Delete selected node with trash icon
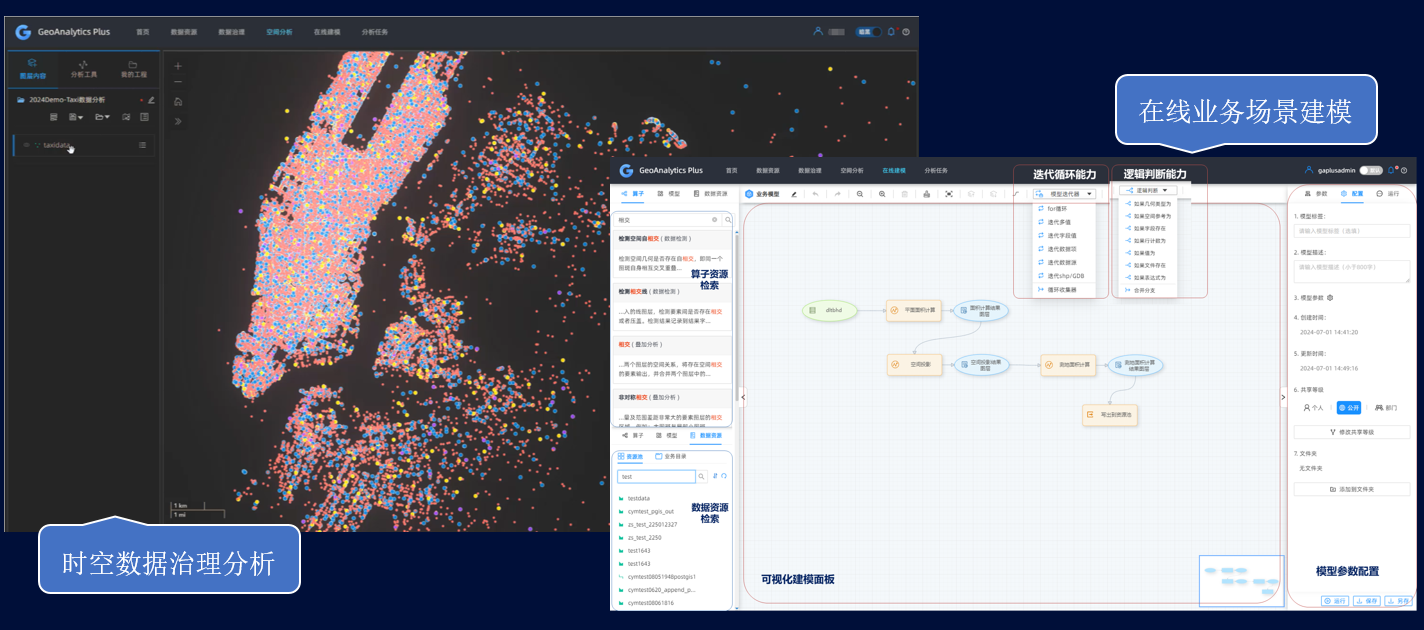This screenshot has width=1424, height=630. click(904, 194)
